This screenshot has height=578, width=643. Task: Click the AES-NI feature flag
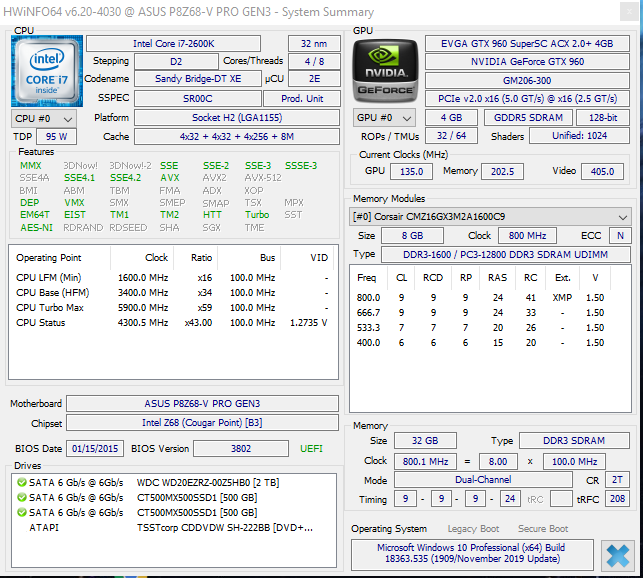36,228
